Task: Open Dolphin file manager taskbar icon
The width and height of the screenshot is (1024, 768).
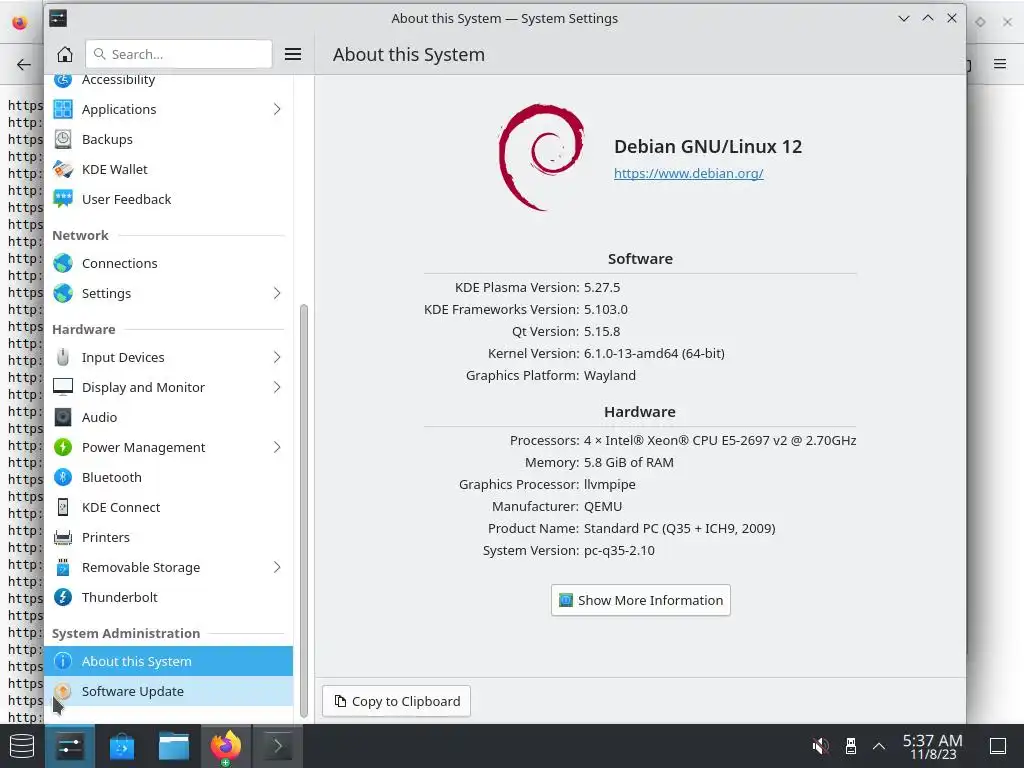Action: (x=174, y=746)
